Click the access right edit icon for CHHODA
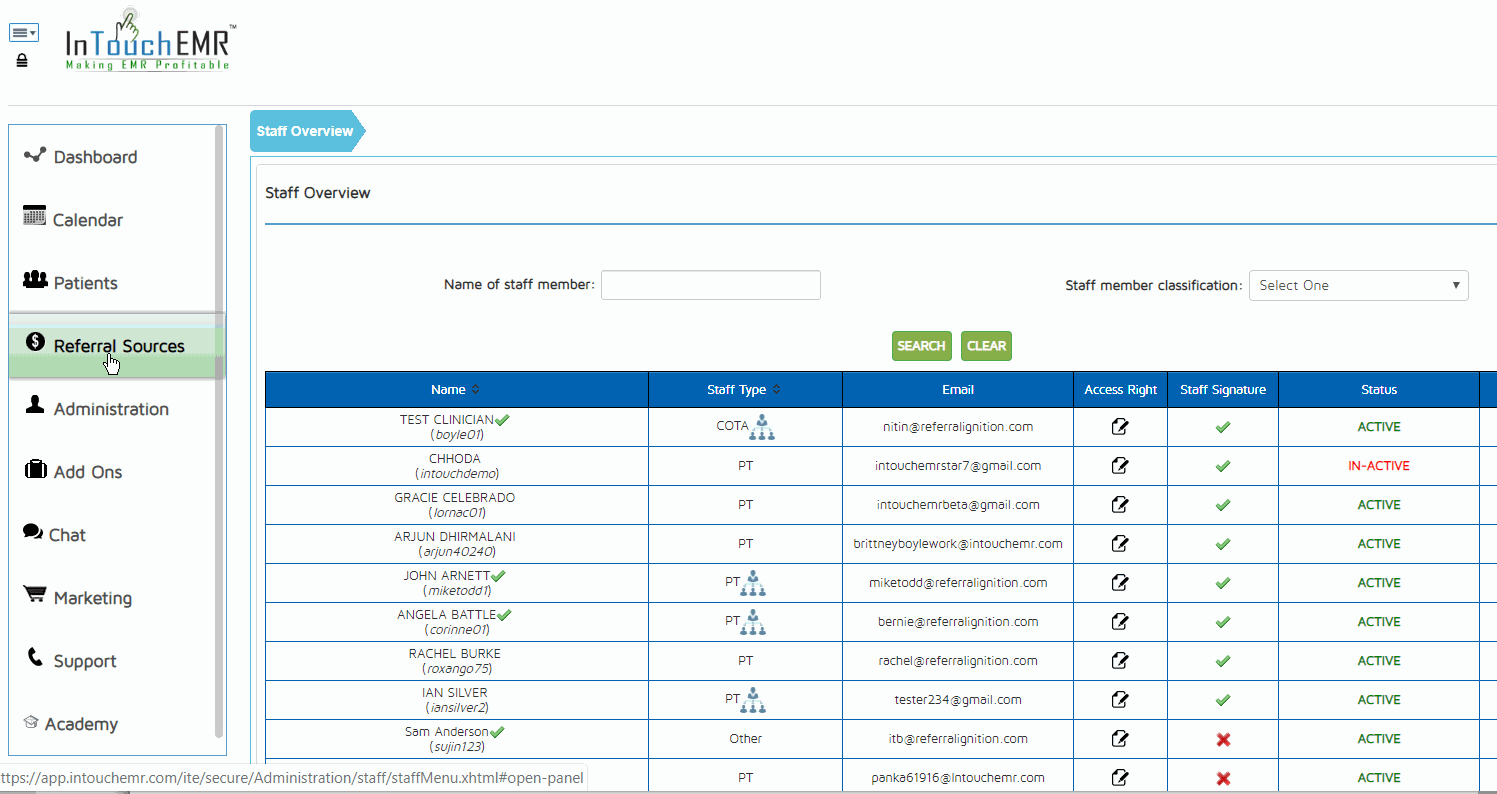This screenshot has height=794, width=1497. [x=1120, y=466]
